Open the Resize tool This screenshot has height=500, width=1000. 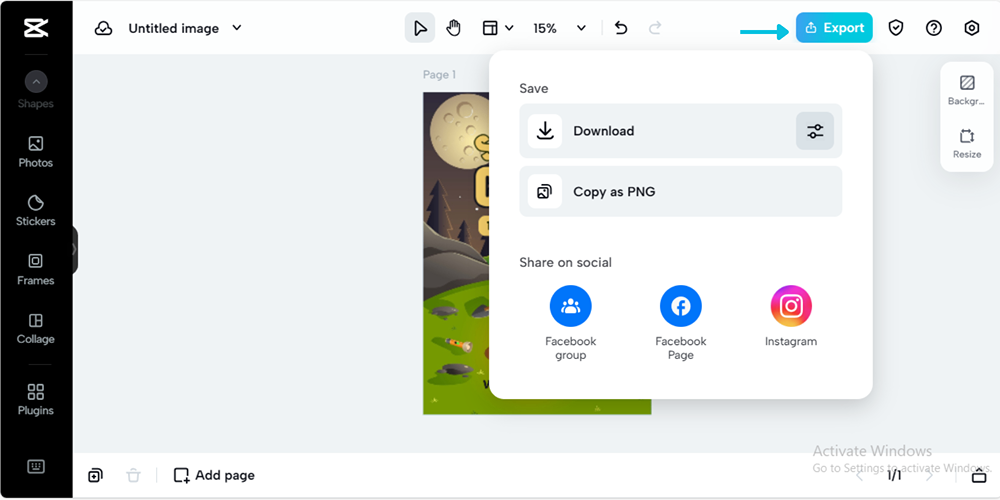967,143
